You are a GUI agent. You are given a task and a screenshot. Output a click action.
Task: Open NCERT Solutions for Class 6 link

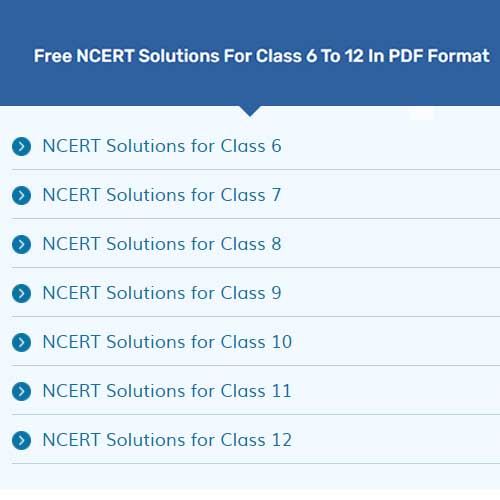coord(162,146)
